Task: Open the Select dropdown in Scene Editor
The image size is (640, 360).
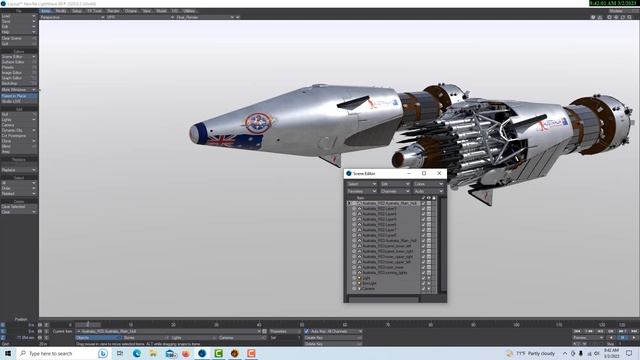Action: 362,184
